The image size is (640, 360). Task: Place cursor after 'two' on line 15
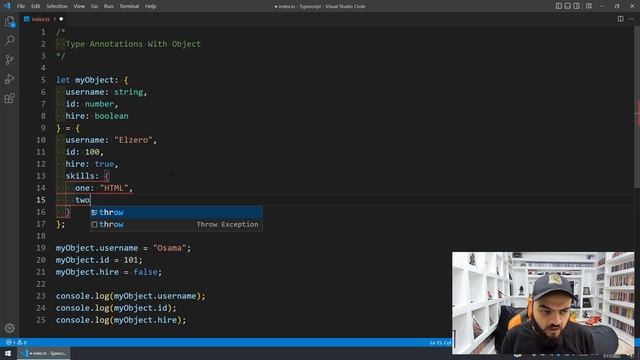coord(90,200)
